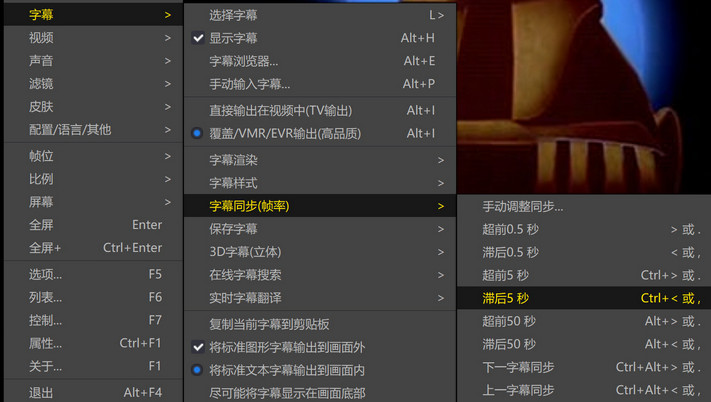The image size is (711, 402).
Task: Expand the 滤镜 menu entry
Action: point(93,84)
